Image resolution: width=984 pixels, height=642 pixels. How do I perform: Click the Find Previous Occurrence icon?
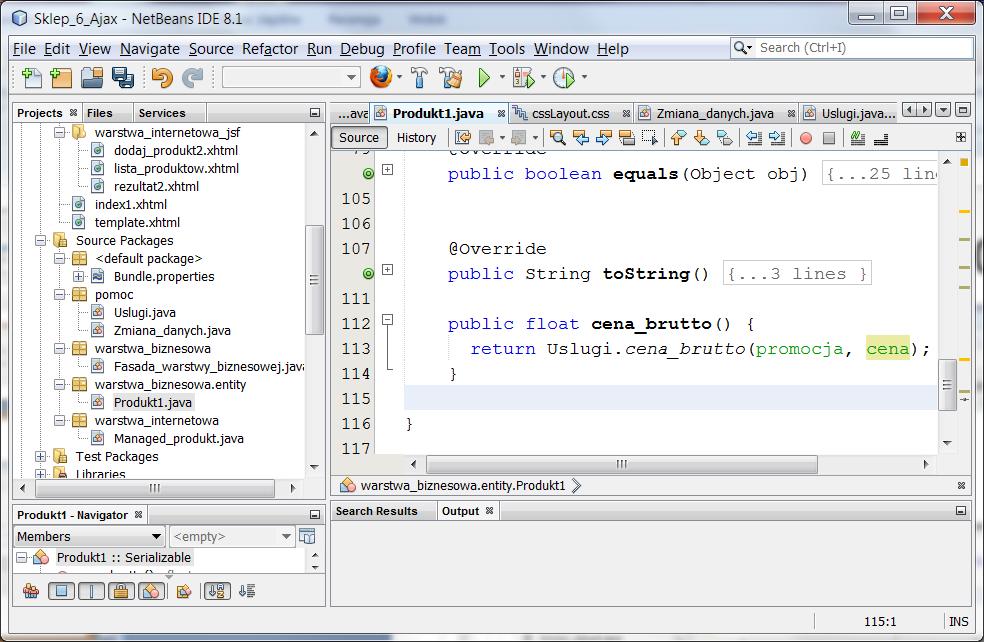[580, 137]
